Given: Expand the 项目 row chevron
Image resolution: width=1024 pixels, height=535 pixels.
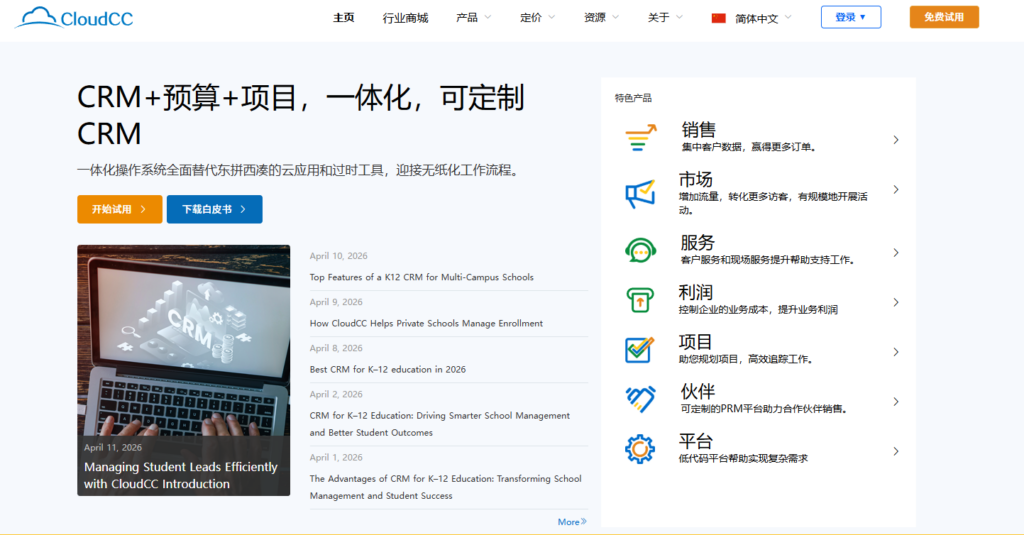Looking at the screenshot, I should (896, 352).
